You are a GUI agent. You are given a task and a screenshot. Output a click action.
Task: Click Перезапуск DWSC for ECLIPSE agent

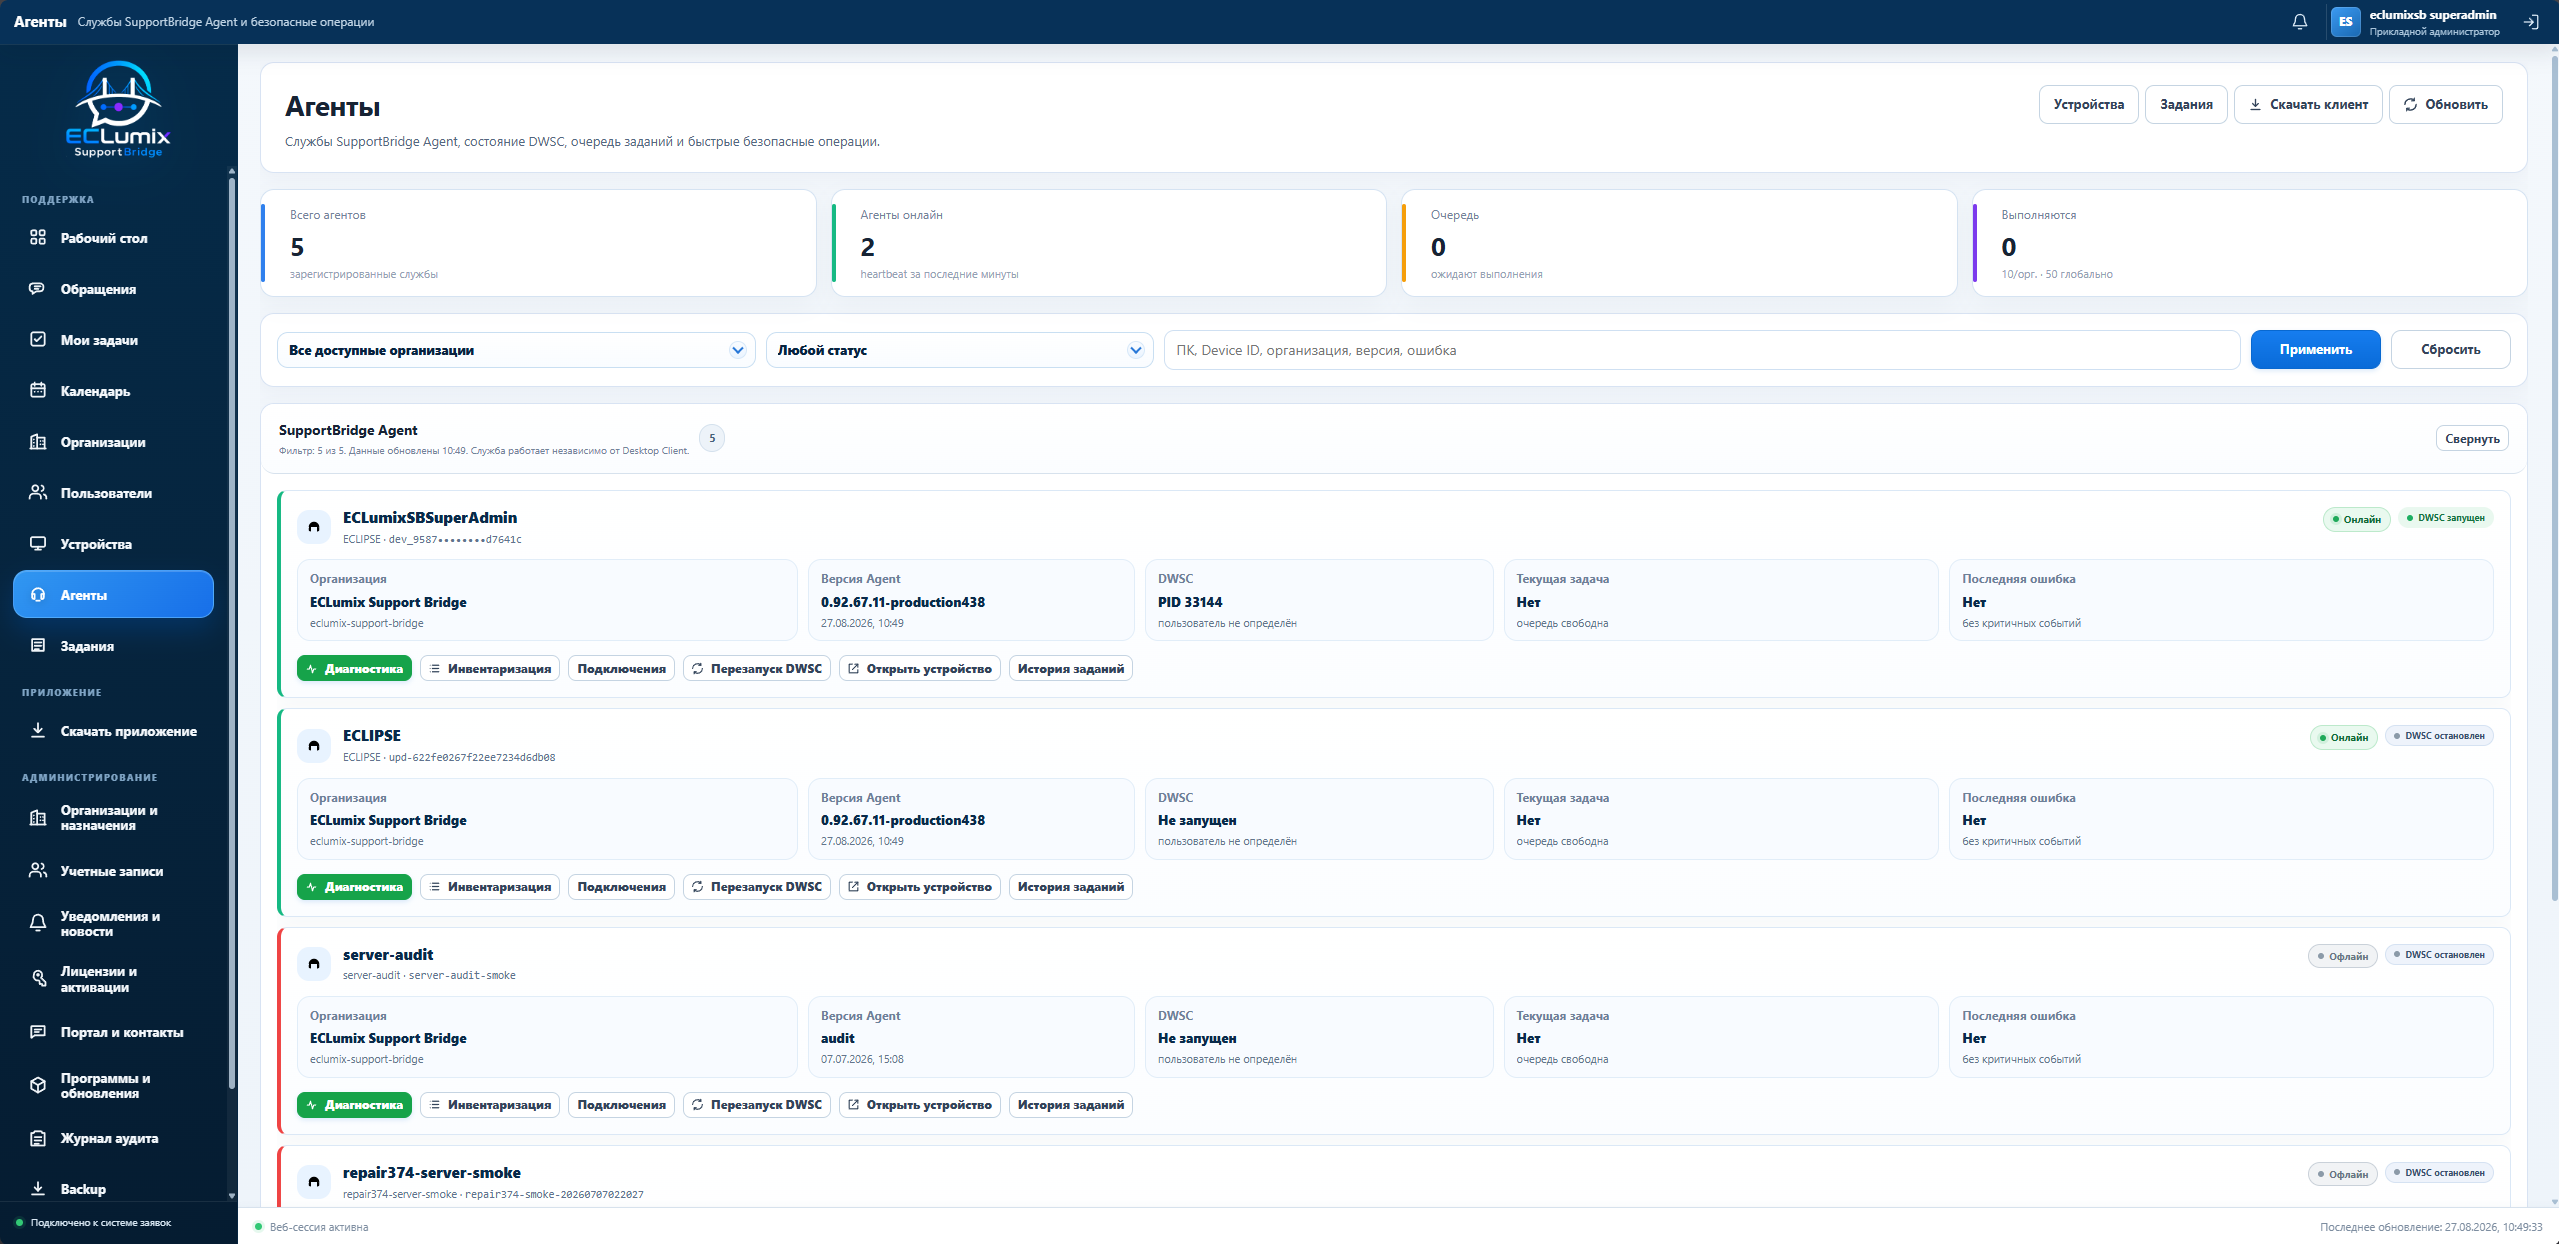(x=757, y=887)
